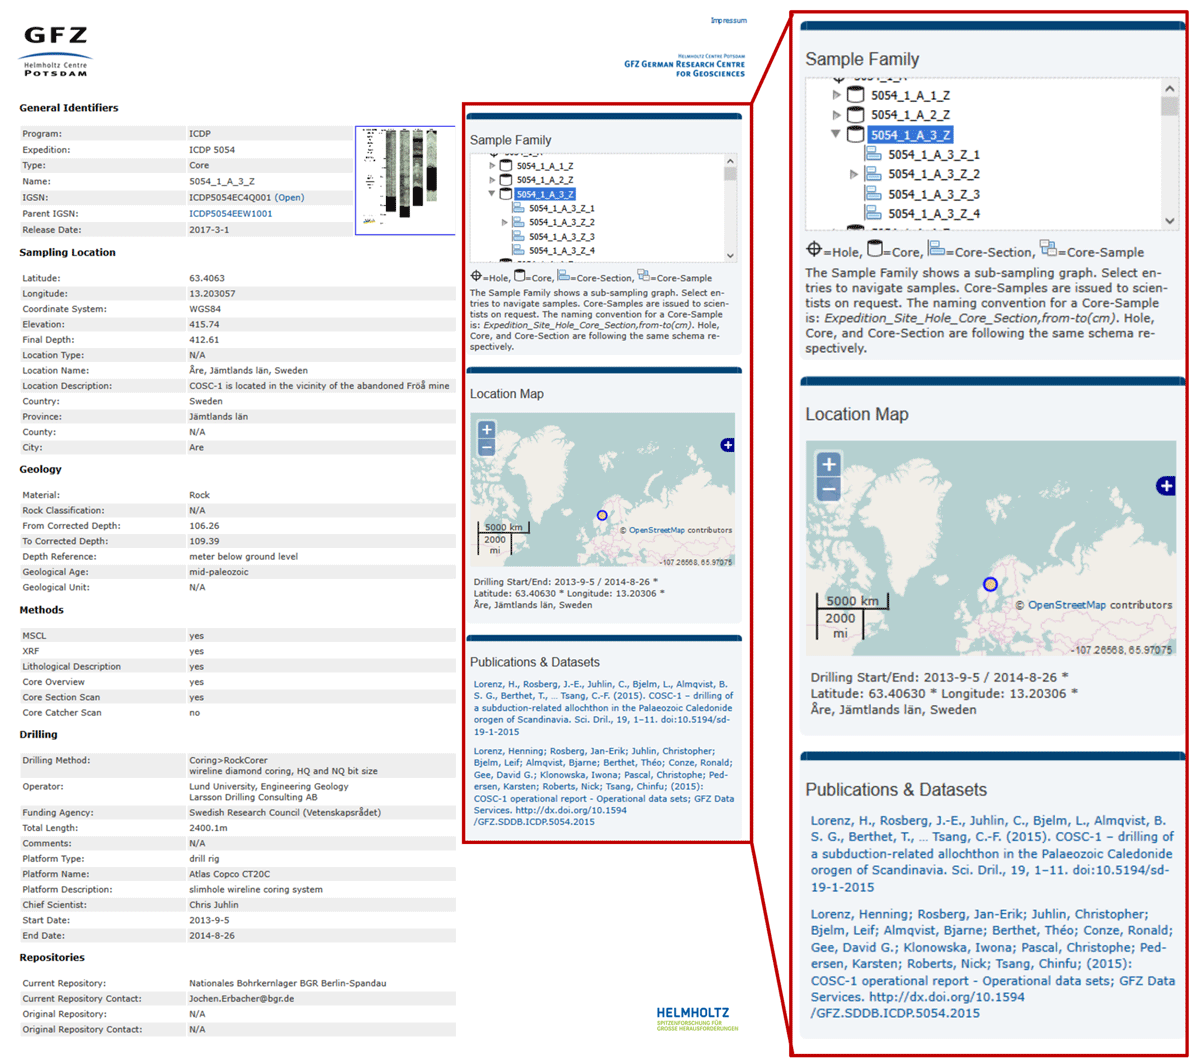Follow the Parent IGSN link ICDP5054EEW1001
This screenshot has width=1200, height=1064.
click(x=230, y=213)
